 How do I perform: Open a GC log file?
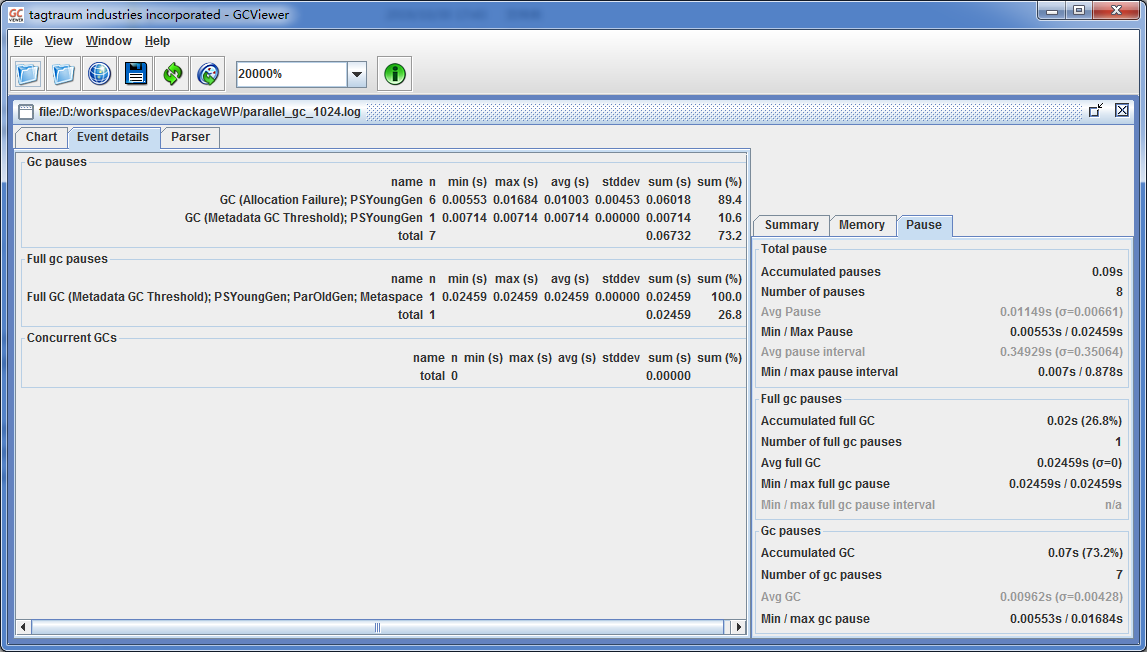pos(27,73)
